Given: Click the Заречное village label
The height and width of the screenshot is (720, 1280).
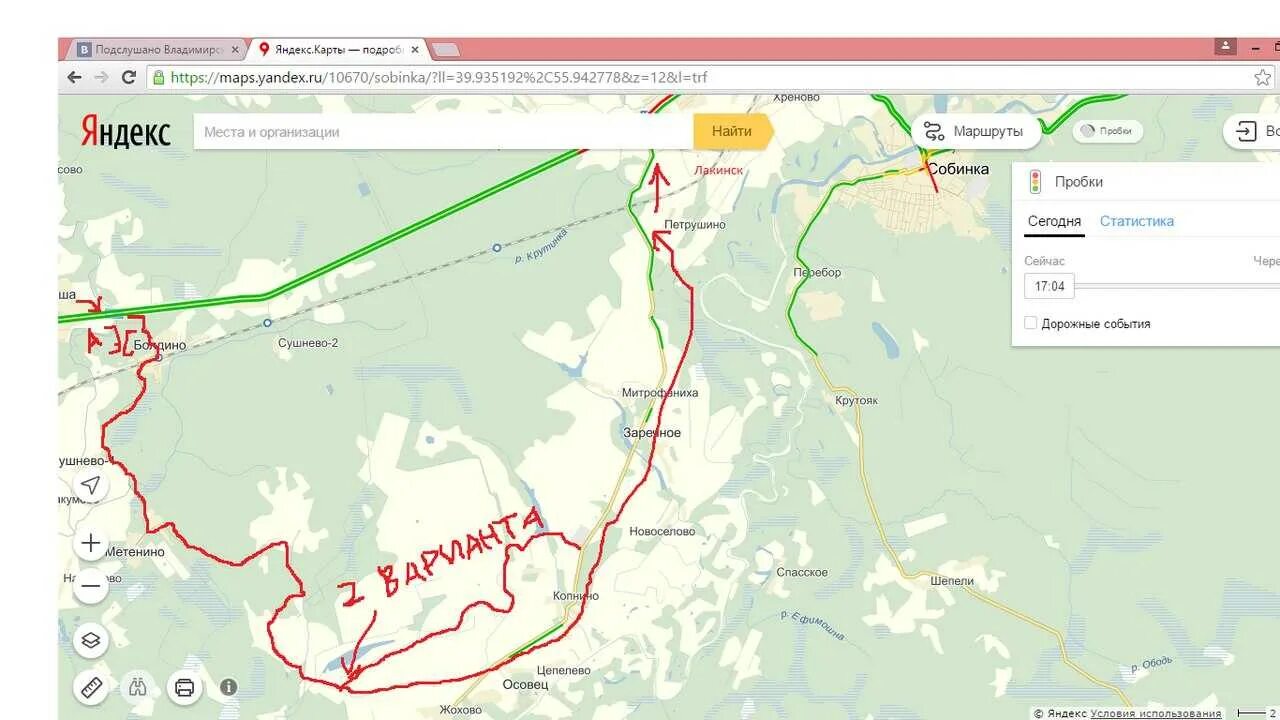Looking at the screenshot, I should [652, 433].
